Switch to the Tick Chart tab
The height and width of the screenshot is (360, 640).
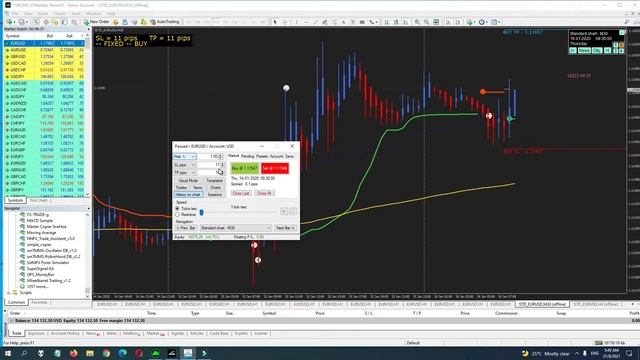[38, 200]
